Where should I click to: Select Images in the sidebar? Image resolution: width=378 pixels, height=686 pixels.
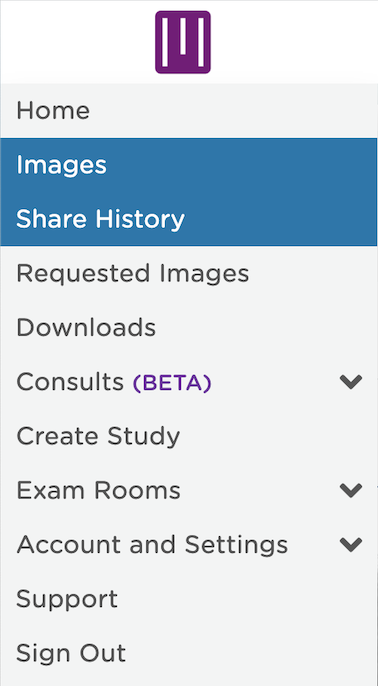pos(61,165)
